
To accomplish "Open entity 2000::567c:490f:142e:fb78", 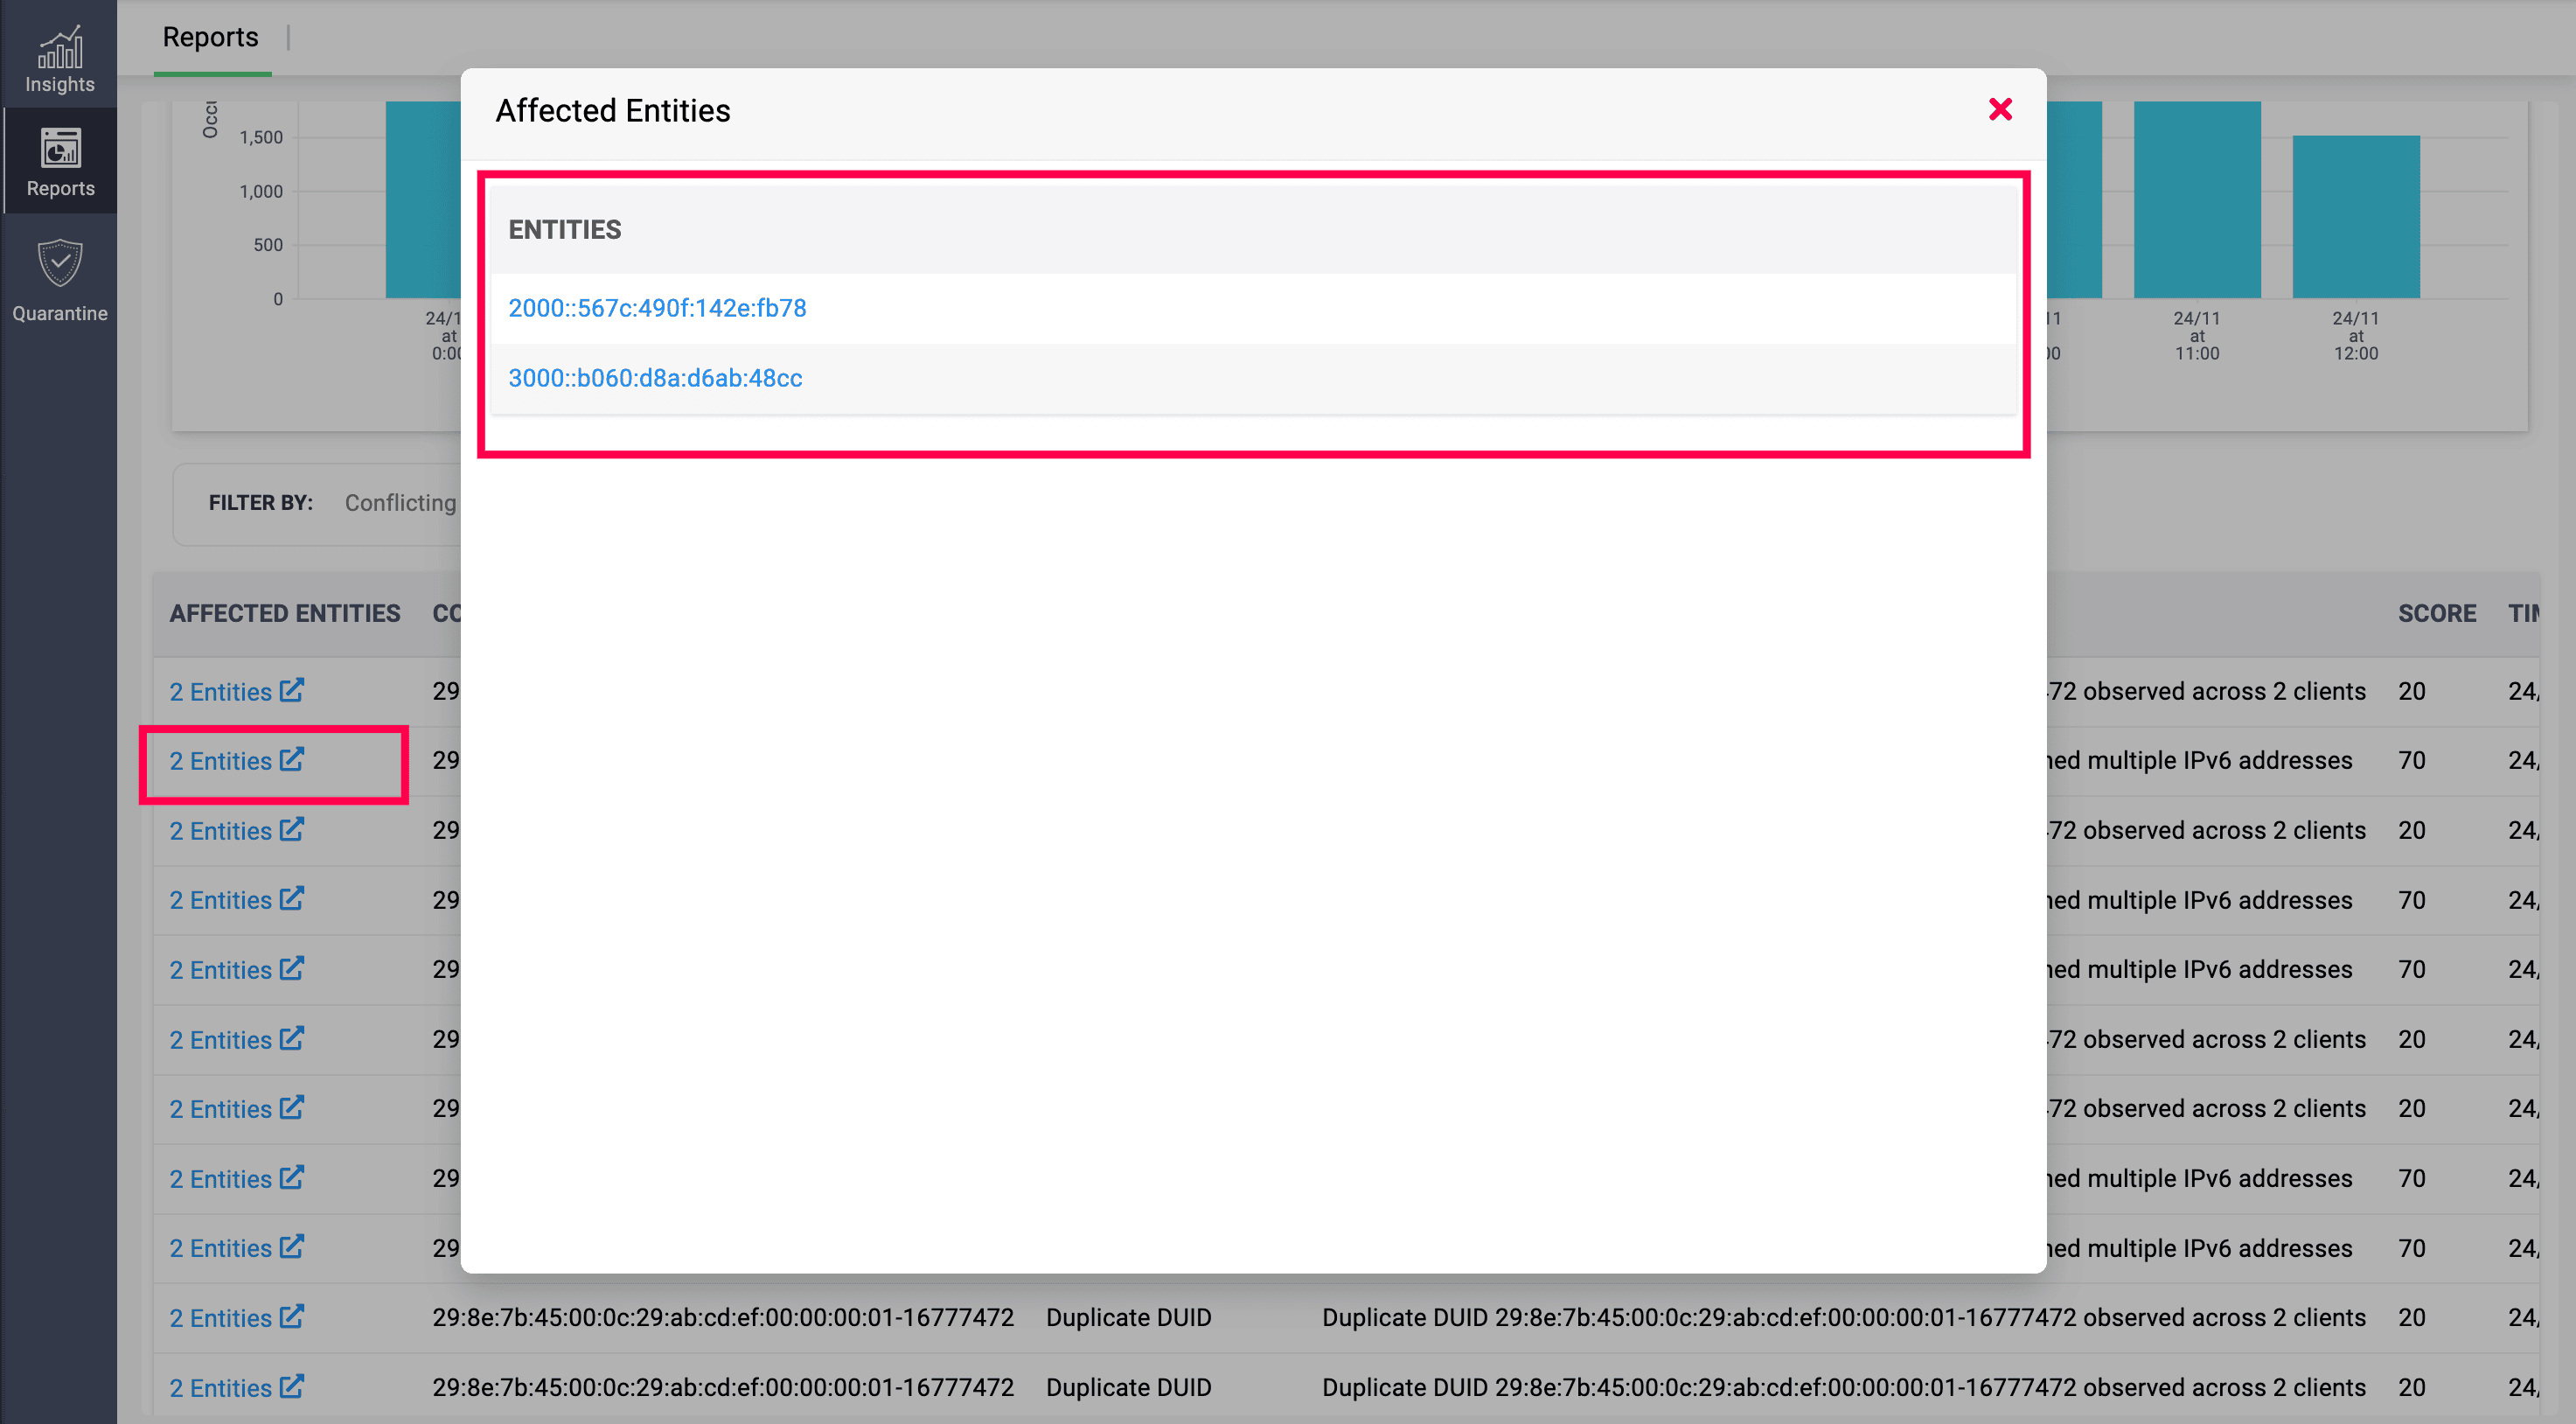I will pos(657,308).
